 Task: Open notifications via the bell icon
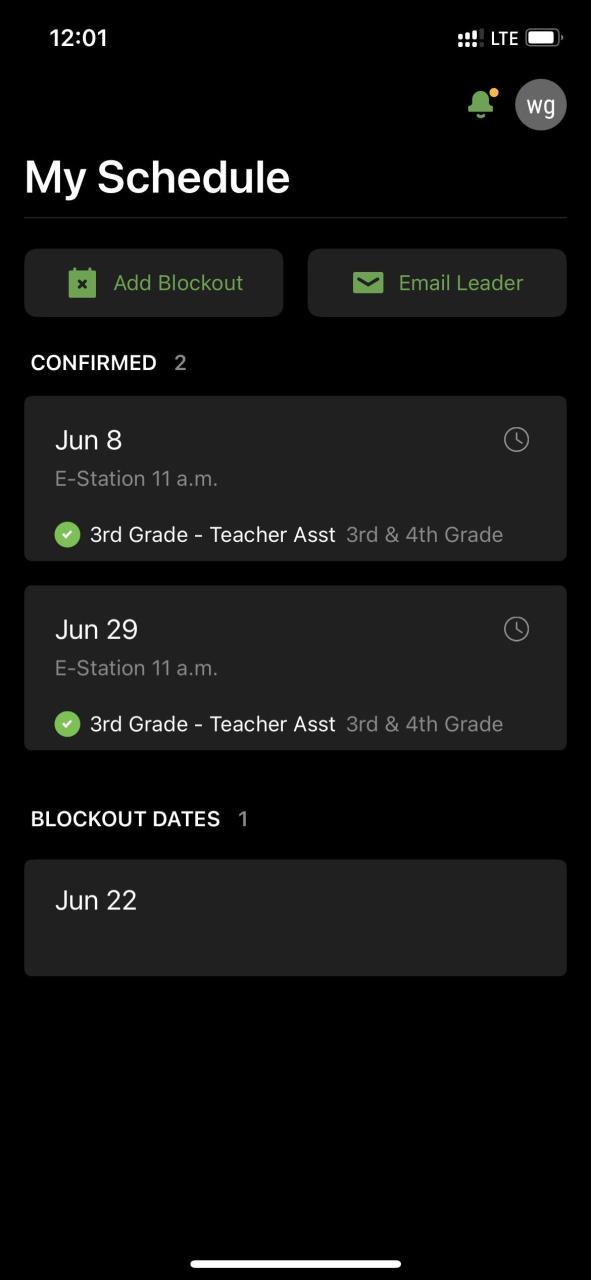coord(481,104)
